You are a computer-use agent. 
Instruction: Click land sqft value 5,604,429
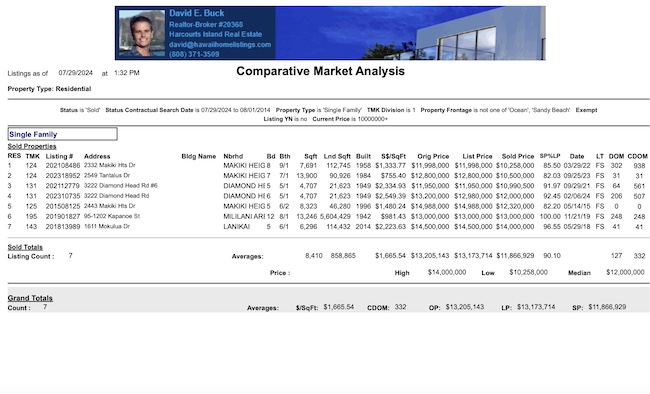click(335, 216)
